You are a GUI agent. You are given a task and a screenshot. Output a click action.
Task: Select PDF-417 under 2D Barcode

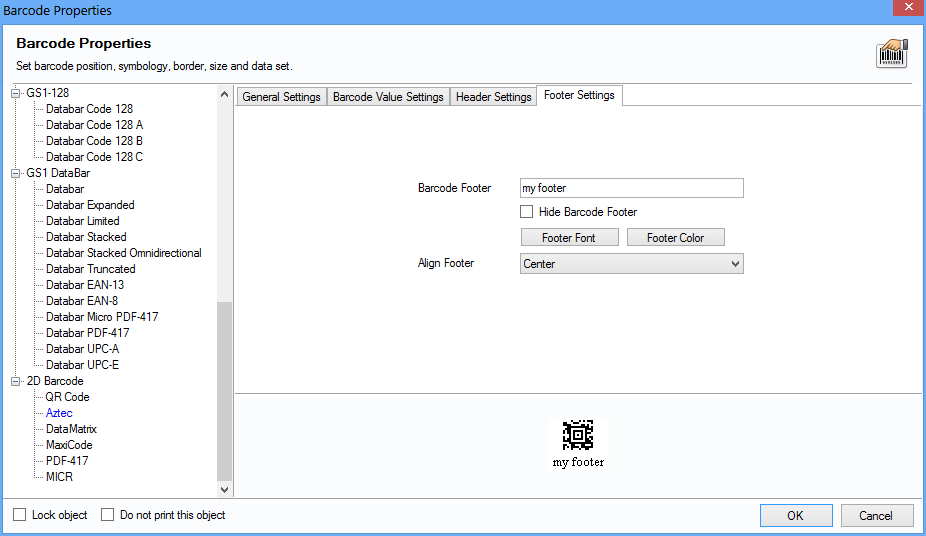[x=67, y=460]
